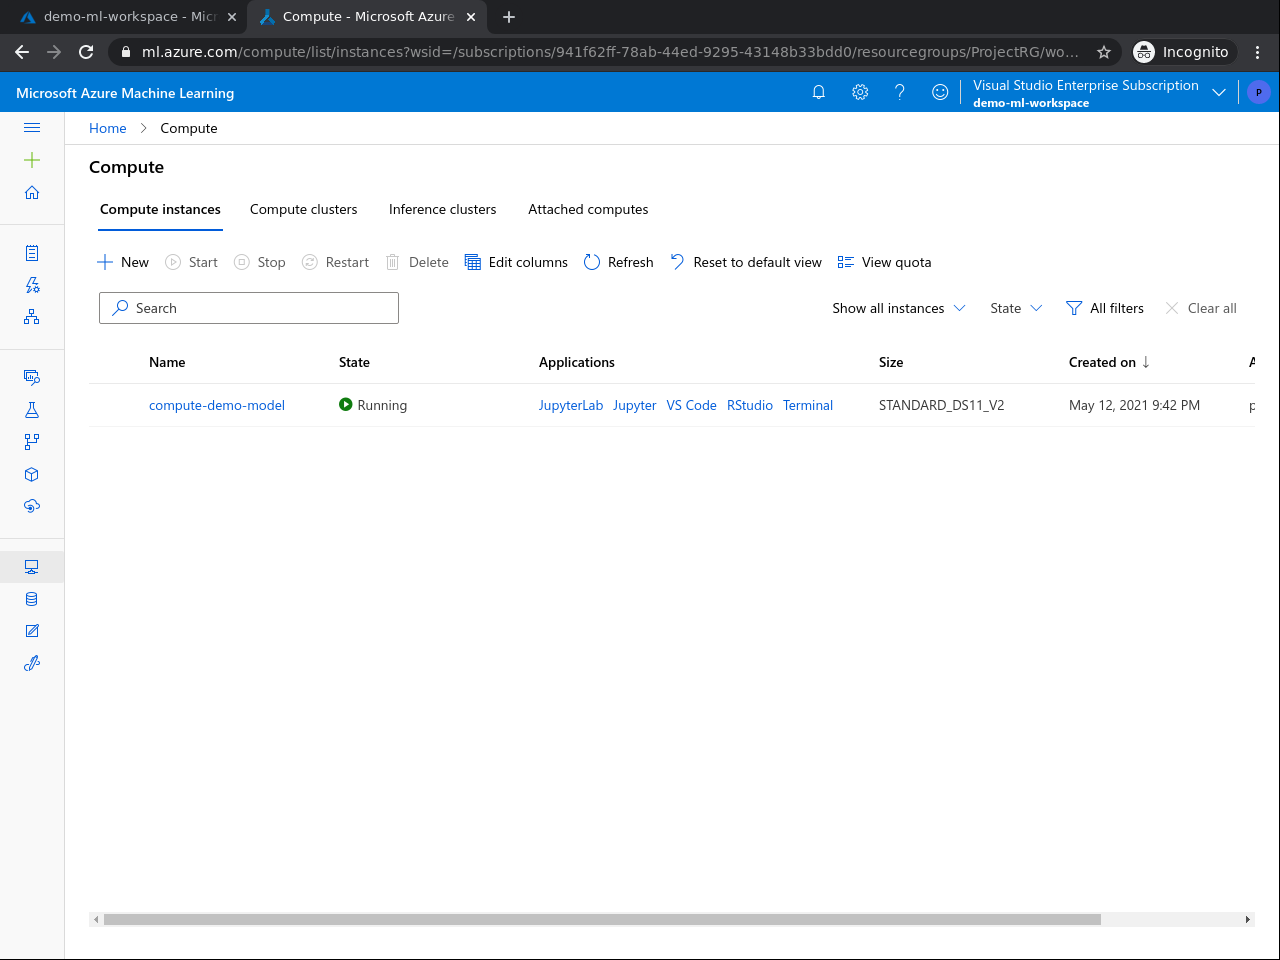Open the compute-demo-model instance link
Screen dimensions: 1280x960
click(x=216, y=405)
